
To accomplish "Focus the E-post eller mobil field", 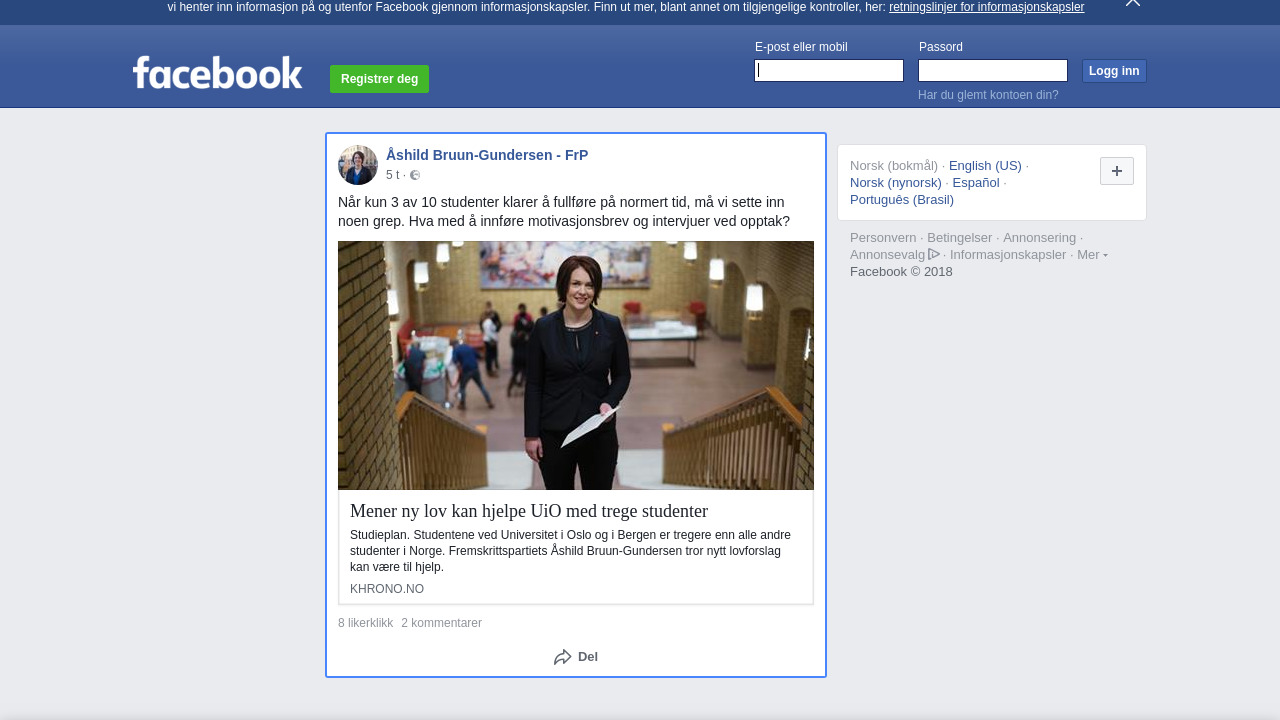I will pos(829,70).
